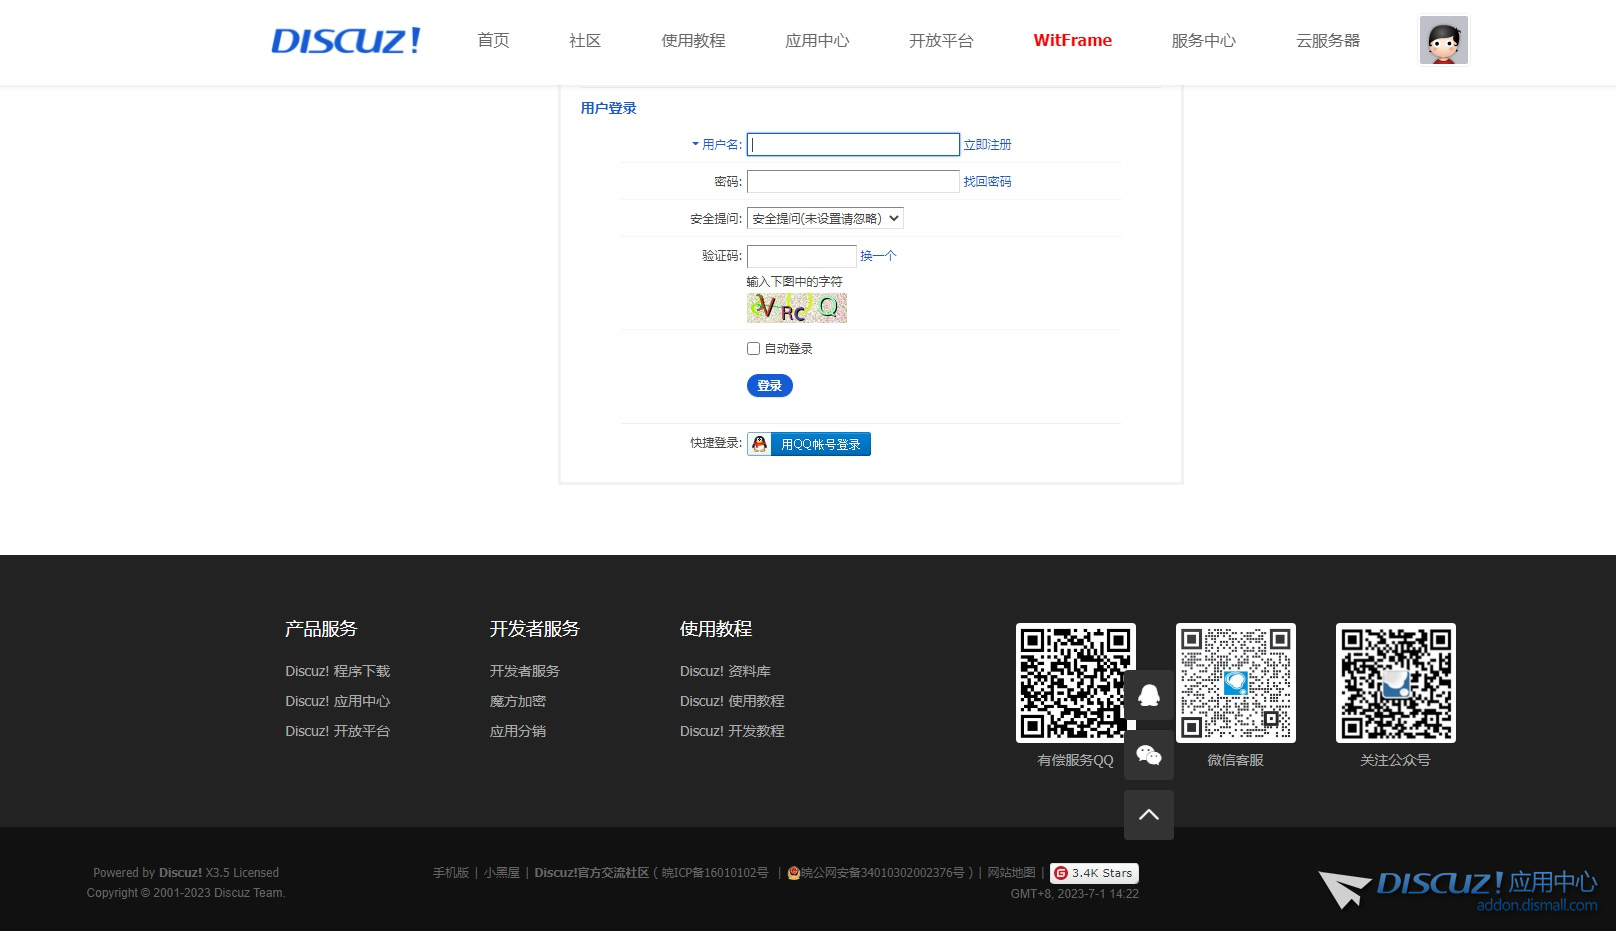Open the WeChat chat floating icon
1616x931 pixels.
(x=1148, y=755)
